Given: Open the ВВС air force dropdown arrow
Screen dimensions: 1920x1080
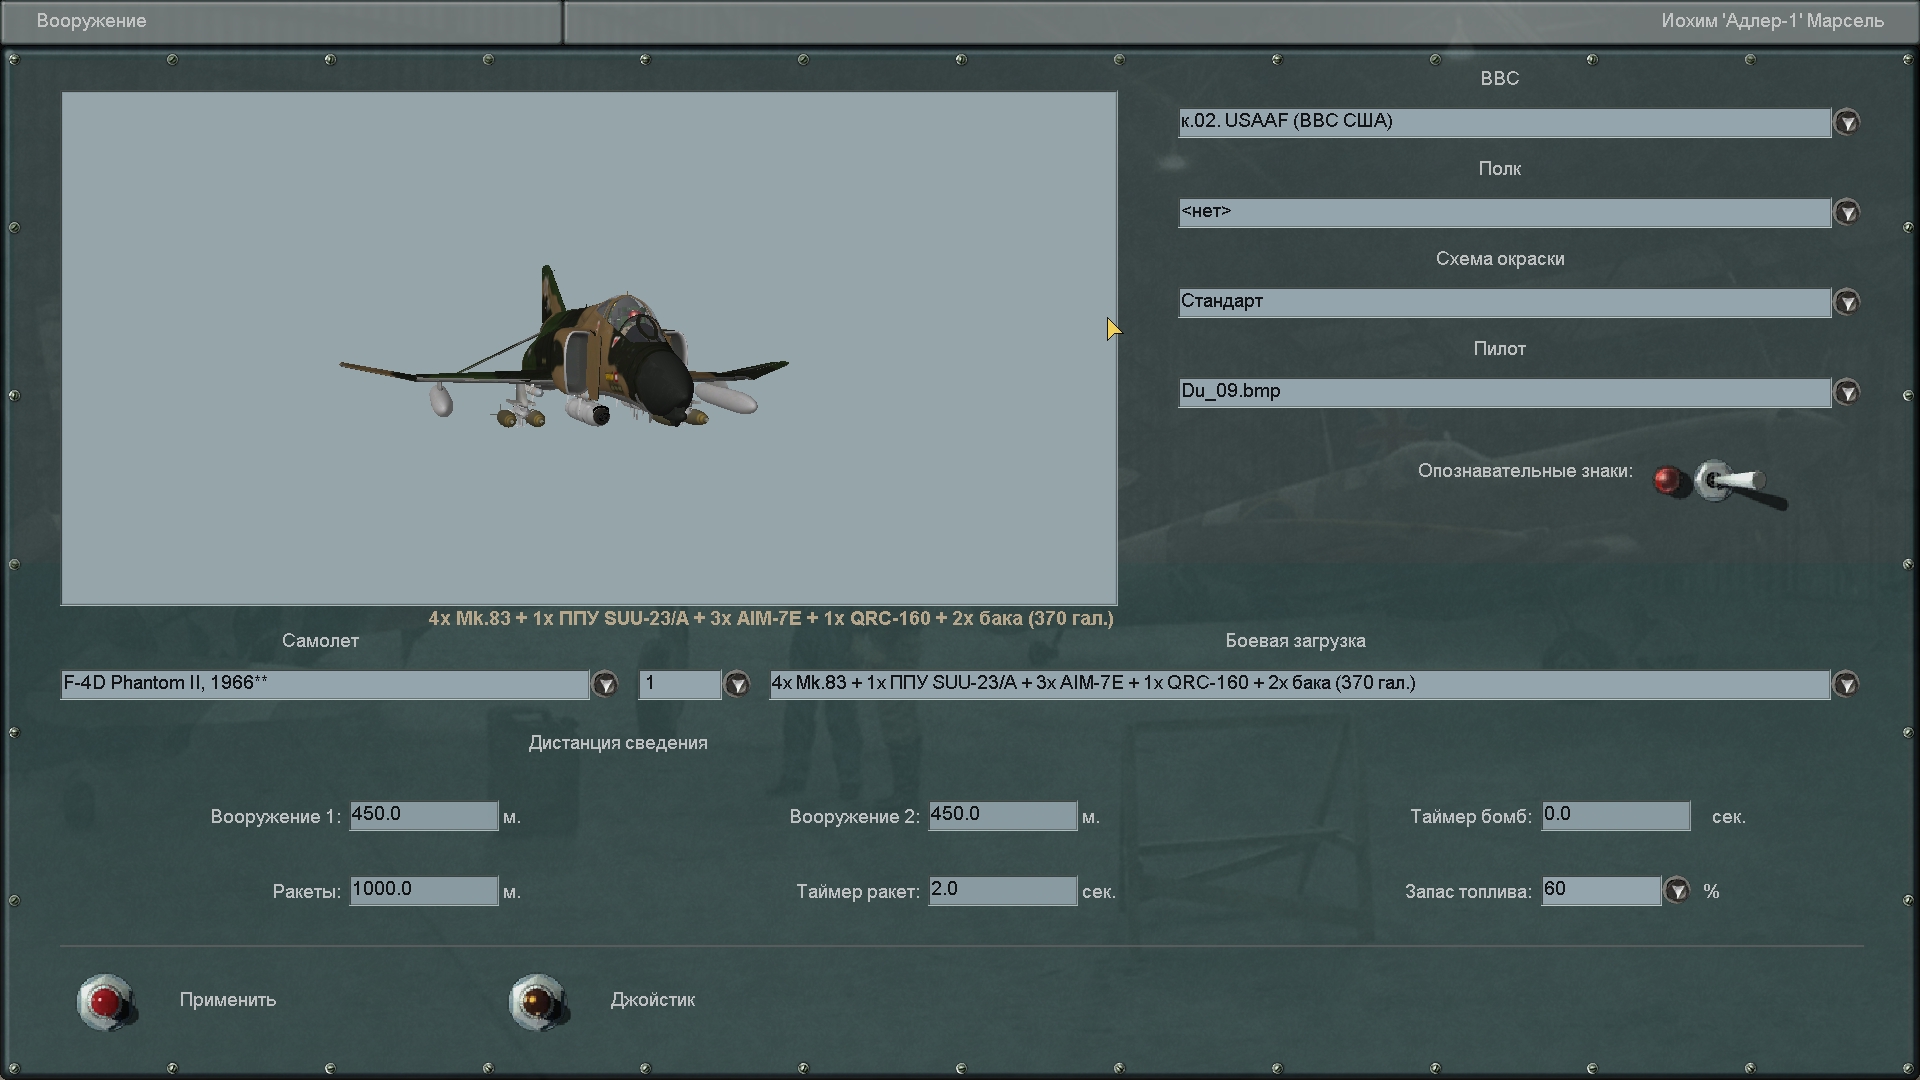Looking at the screenshot, I should click(1847, 122).
